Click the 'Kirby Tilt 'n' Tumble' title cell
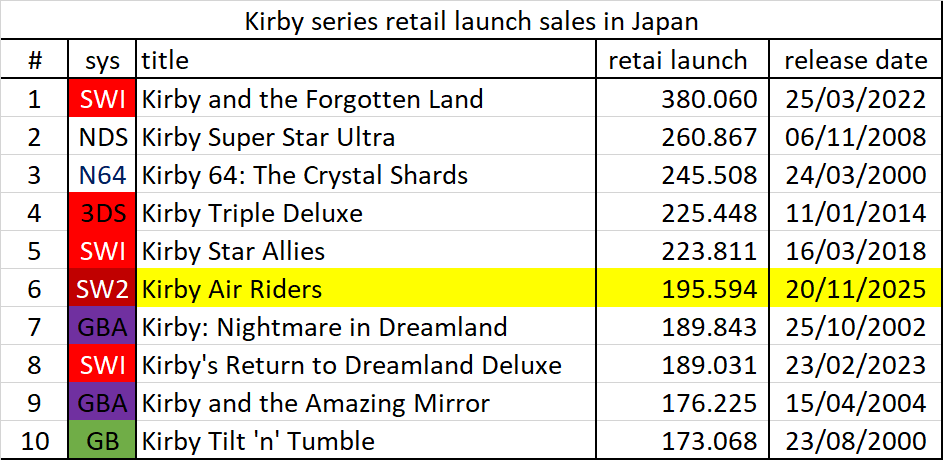The width and height of the screenshot is (943, 460). point(258,441)
